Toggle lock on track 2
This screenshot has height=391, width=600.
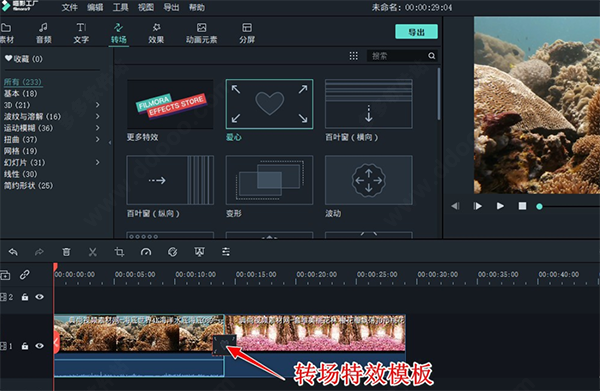[x=25, y=297]
